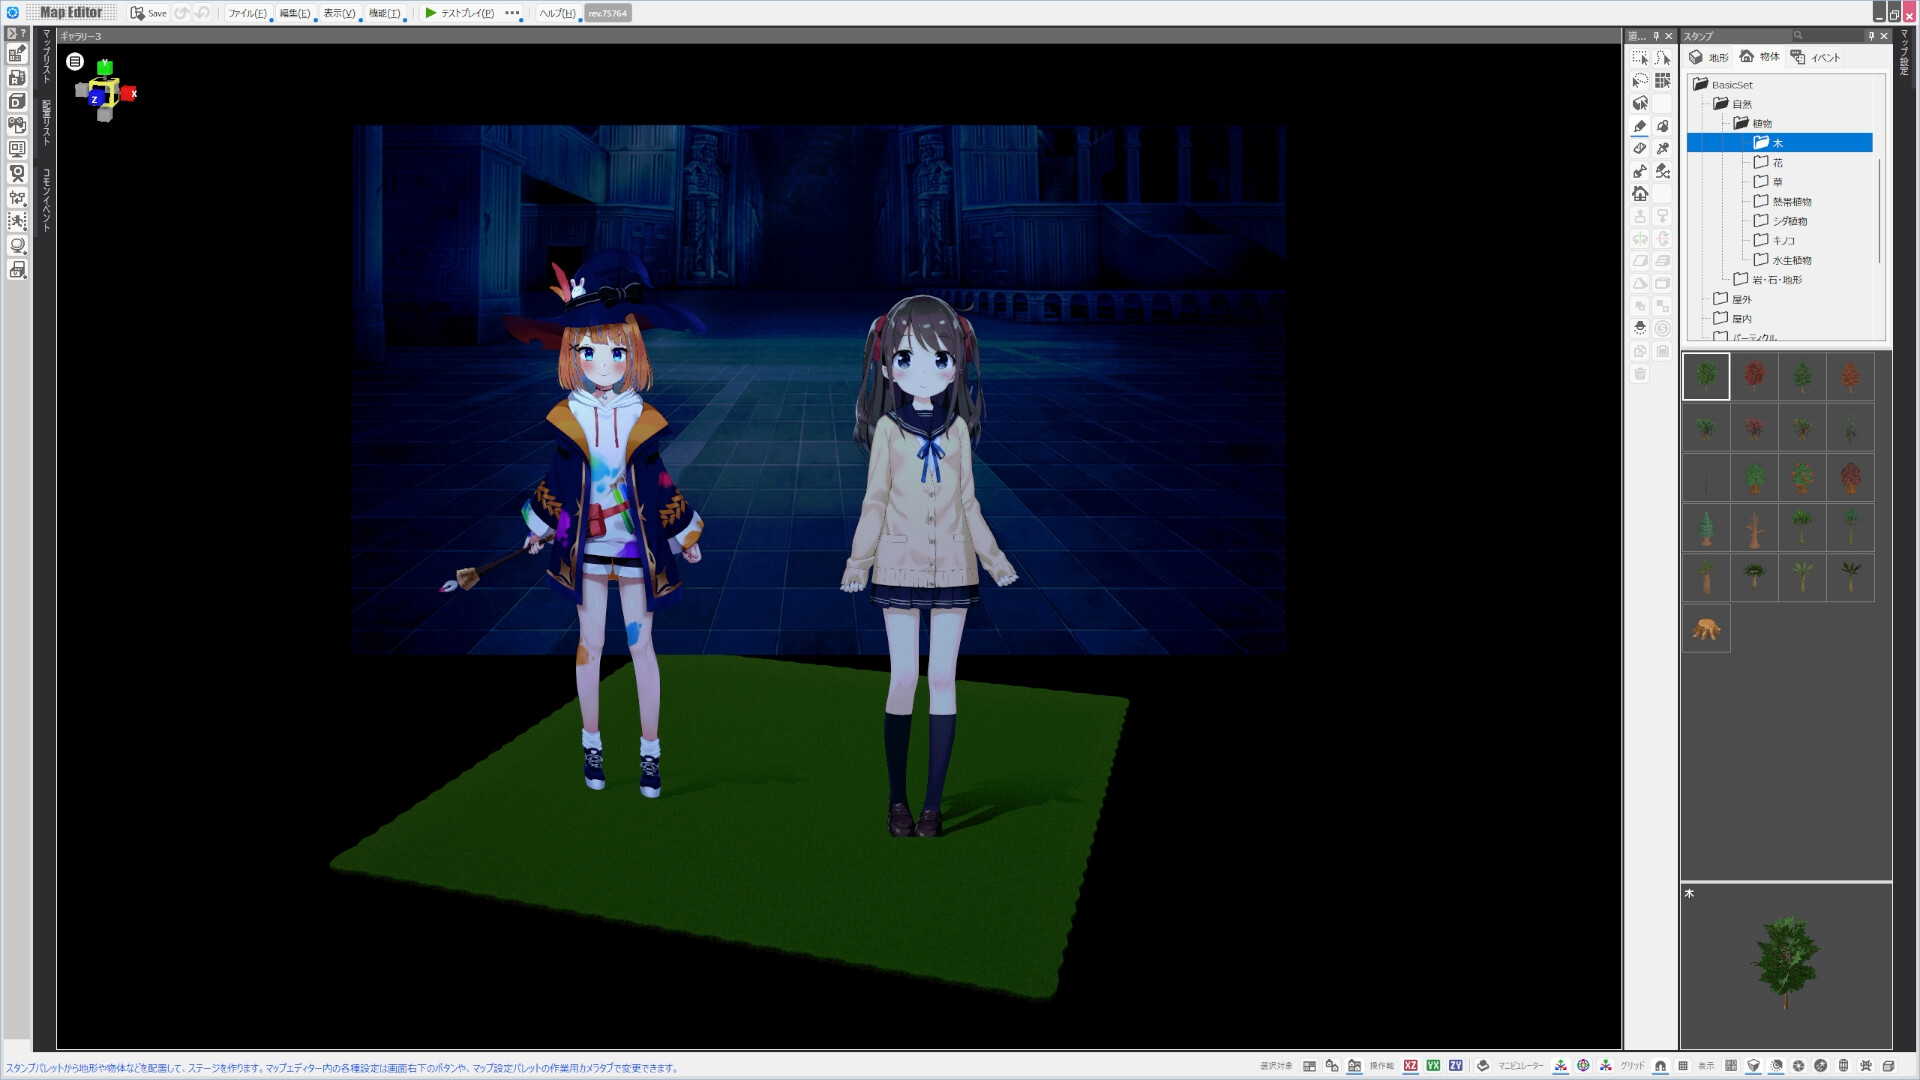Toggle the ZY operation axis
Screen dimensions: 1920x1080
tap(1455, 1066)
